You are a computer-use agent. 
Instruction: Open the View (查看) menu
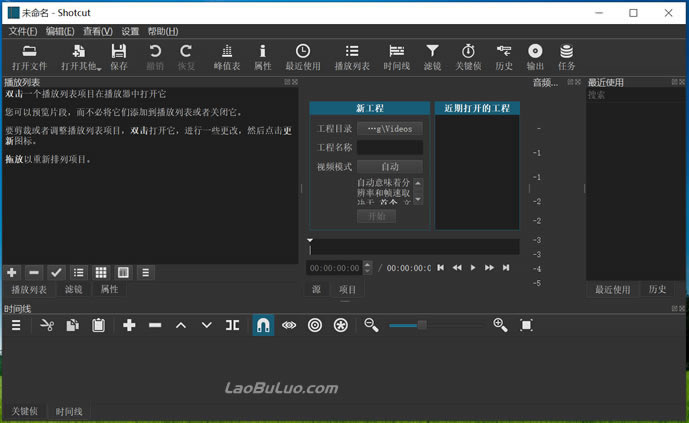click(x=98, y=31)
